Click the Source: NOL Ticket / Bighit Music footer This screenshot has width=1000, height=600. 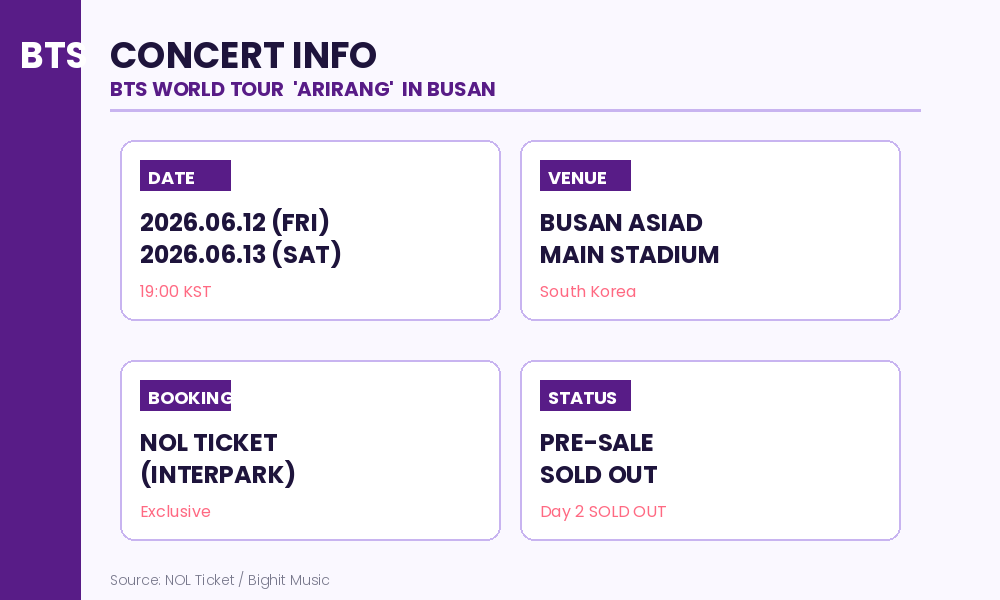click(220, 580)
